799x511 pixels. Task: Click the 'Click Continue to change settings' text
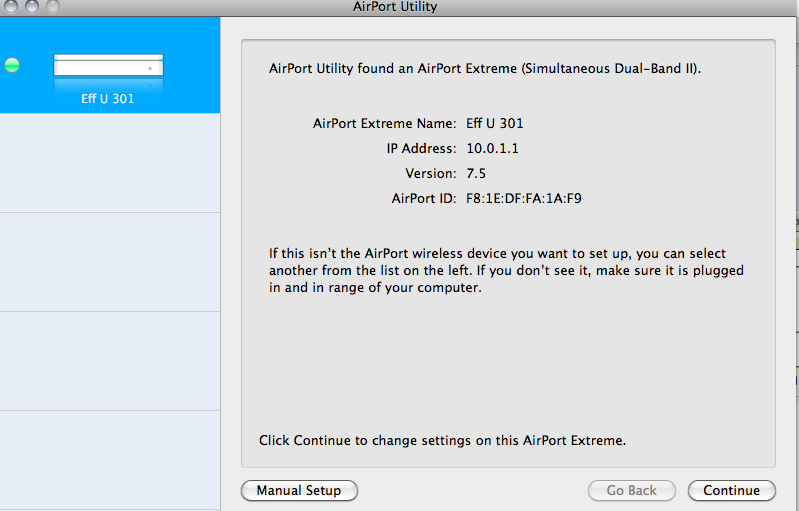coord(442,440)
